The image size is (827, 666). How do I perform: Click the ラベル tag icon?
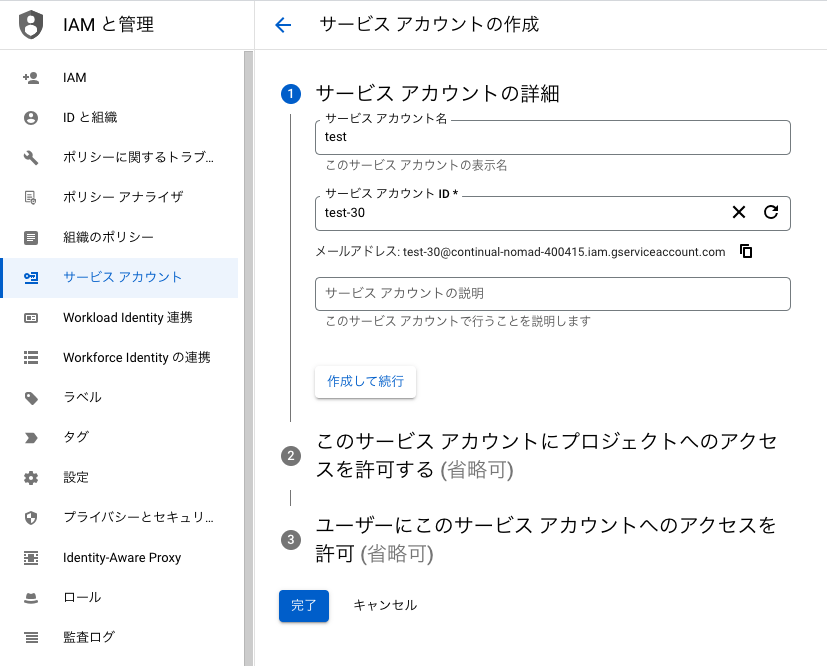point(31,398)
